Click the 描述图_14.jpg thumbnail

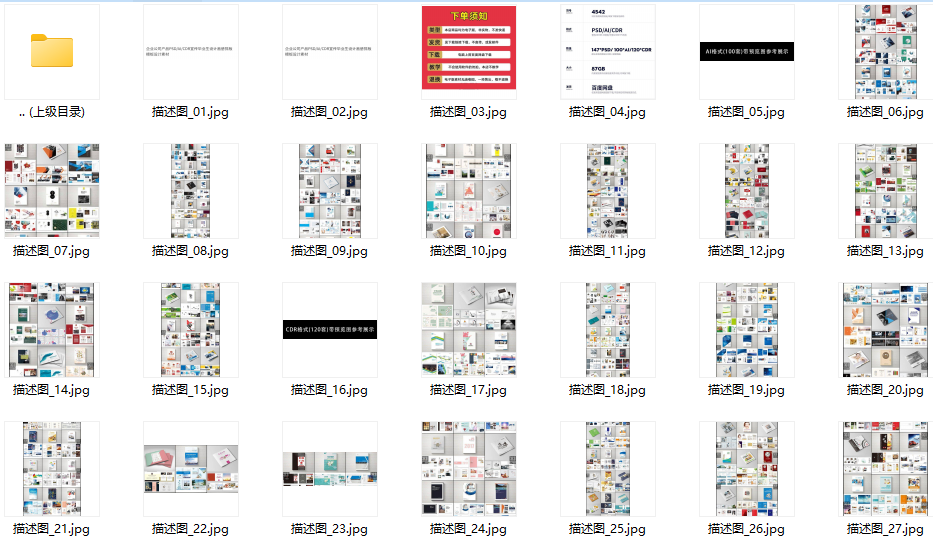pyautogui.click(x=52, y=330)
